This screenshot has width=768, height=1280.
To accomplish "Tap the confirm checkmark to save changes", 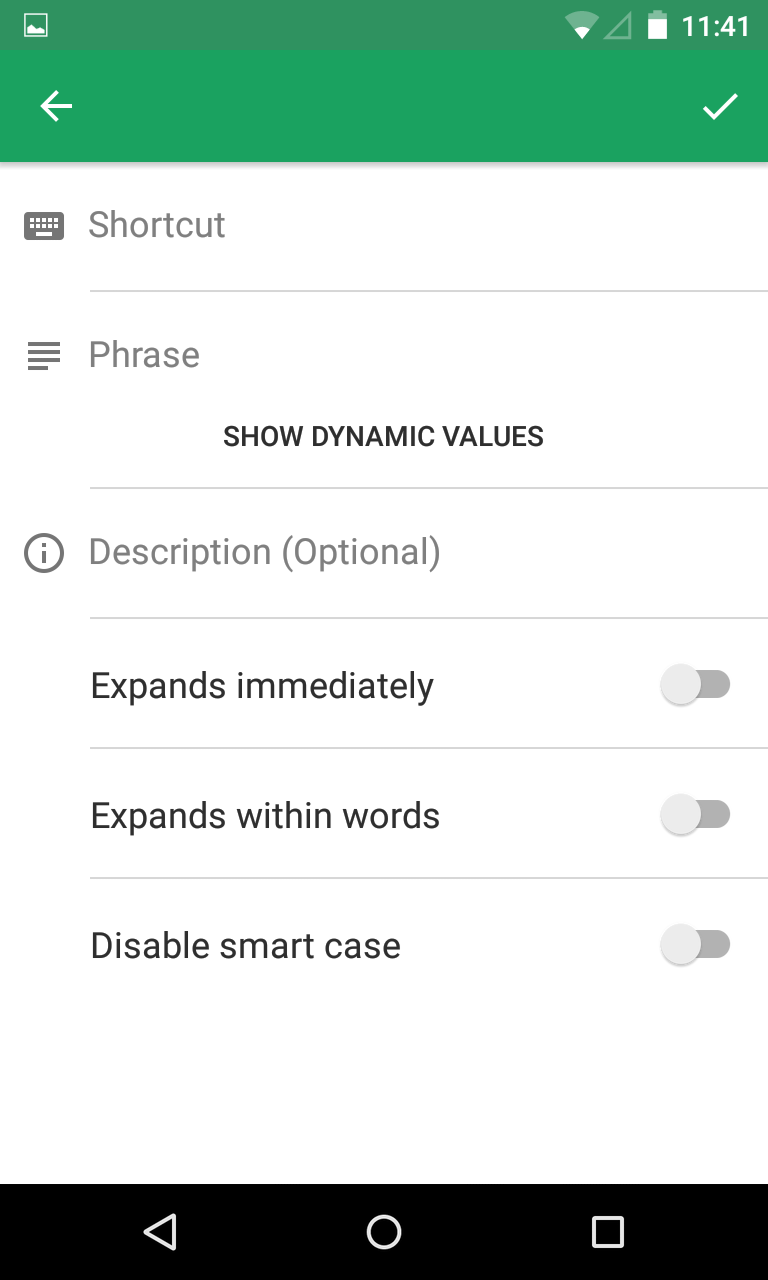I will point(720,105).
